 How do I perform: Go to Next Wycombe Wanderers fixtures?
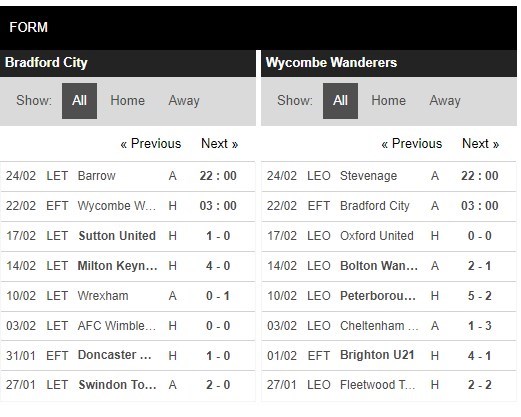pos(481,144)
